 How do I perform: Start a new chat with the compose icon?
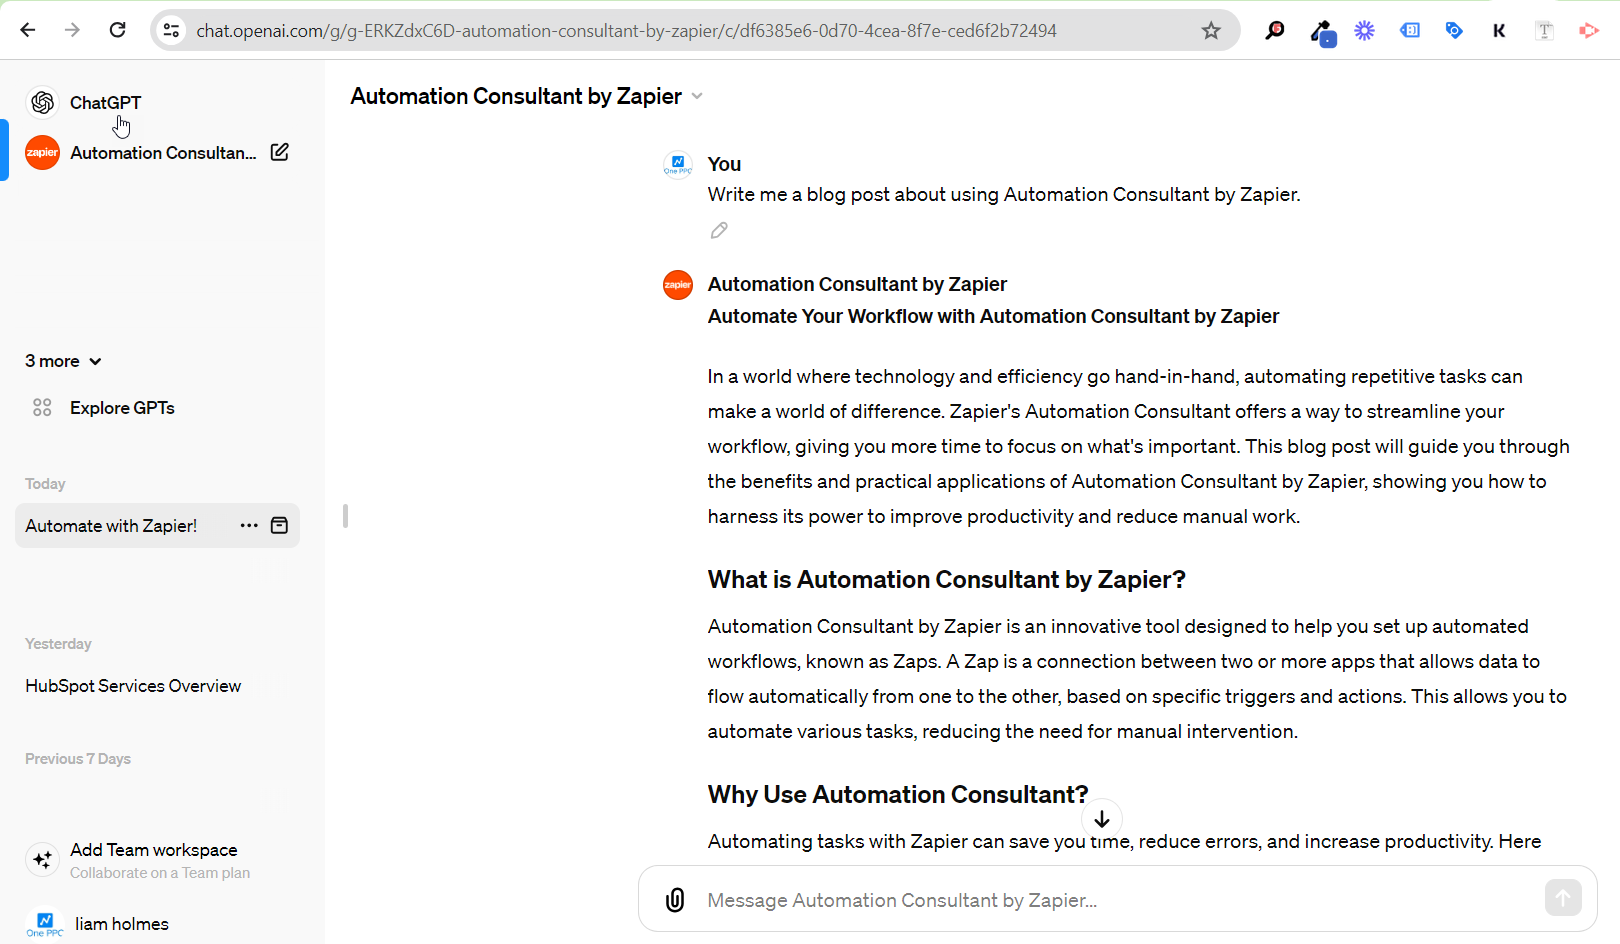pyautogui.click(x=280, y=152)
